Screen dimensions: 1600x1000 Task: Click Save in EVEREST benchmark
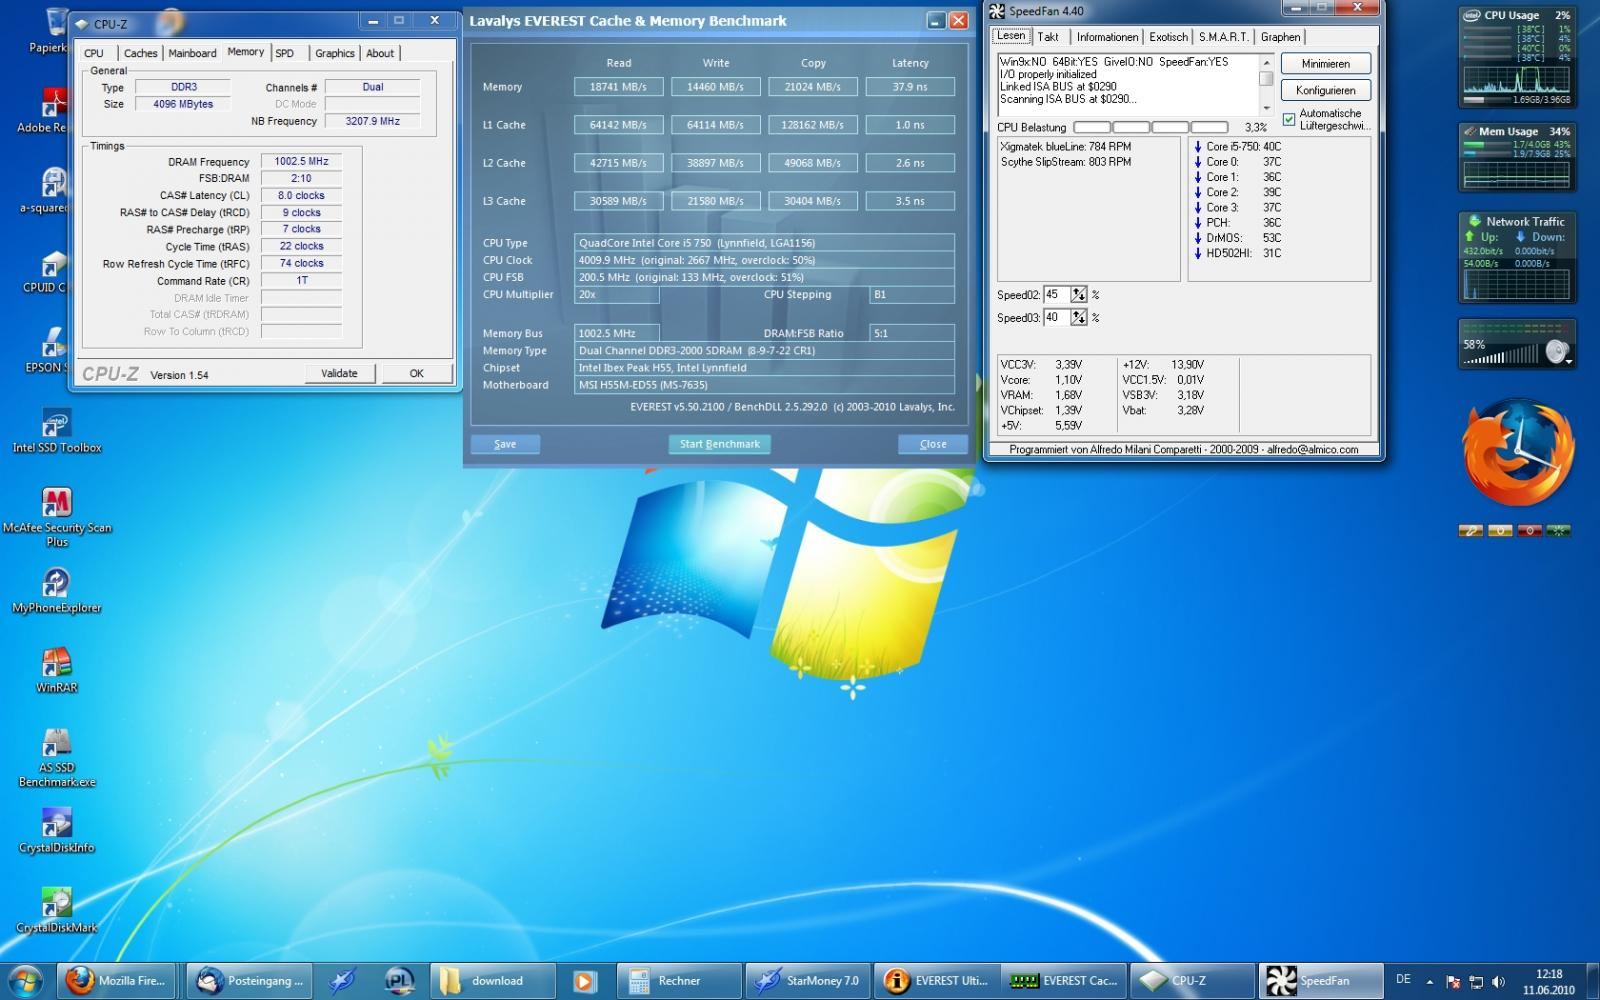(x=505, y=444)
